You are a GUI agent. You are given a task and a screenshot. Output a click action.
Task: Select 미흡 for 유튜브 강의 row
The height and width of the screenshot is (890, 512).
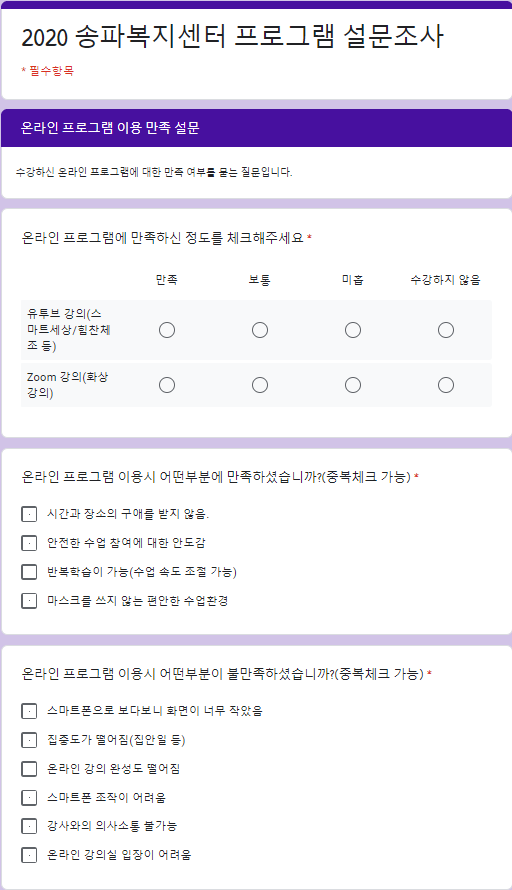pyautogui.click(x=353, y=330)
